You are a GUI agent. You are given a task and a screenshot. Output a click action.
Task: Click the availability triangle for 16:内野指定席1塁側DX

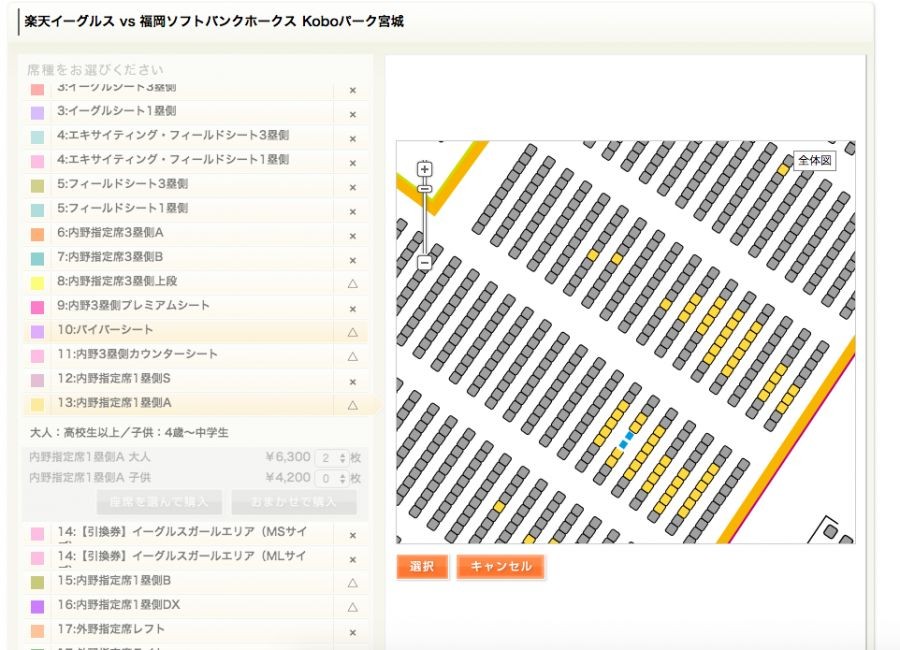[x=353, y=607]
